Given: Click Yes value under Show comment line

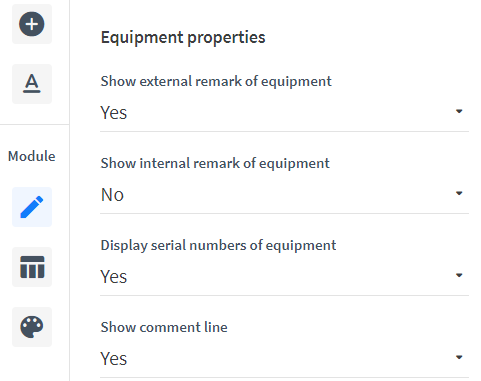Looking at the screenshot, I should click(x=114, y=359).
